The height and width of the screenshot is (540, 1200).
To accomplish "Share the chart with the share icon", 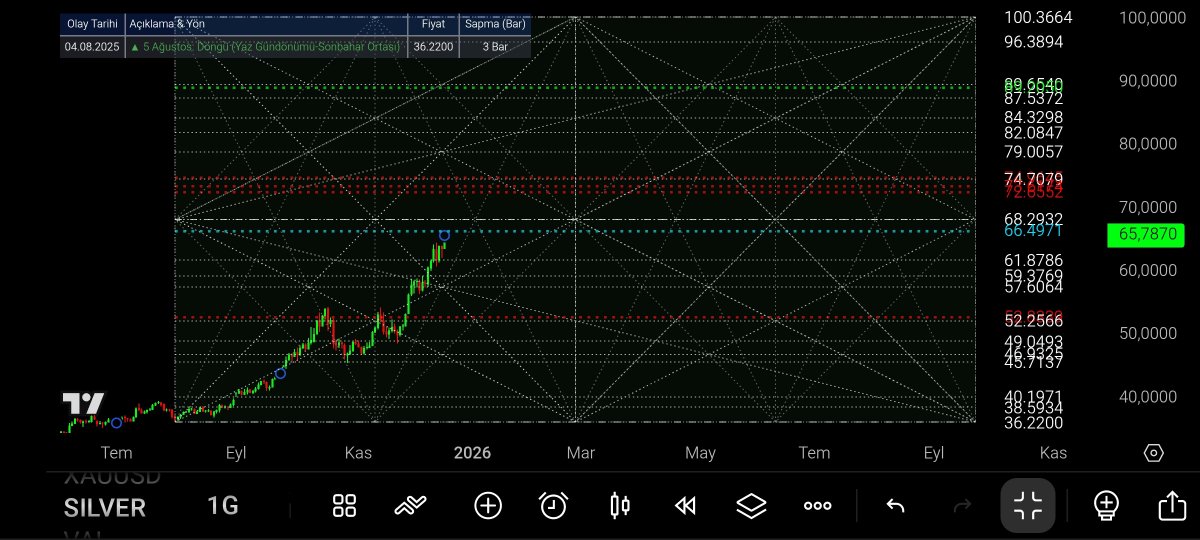I will (1172, 506).
